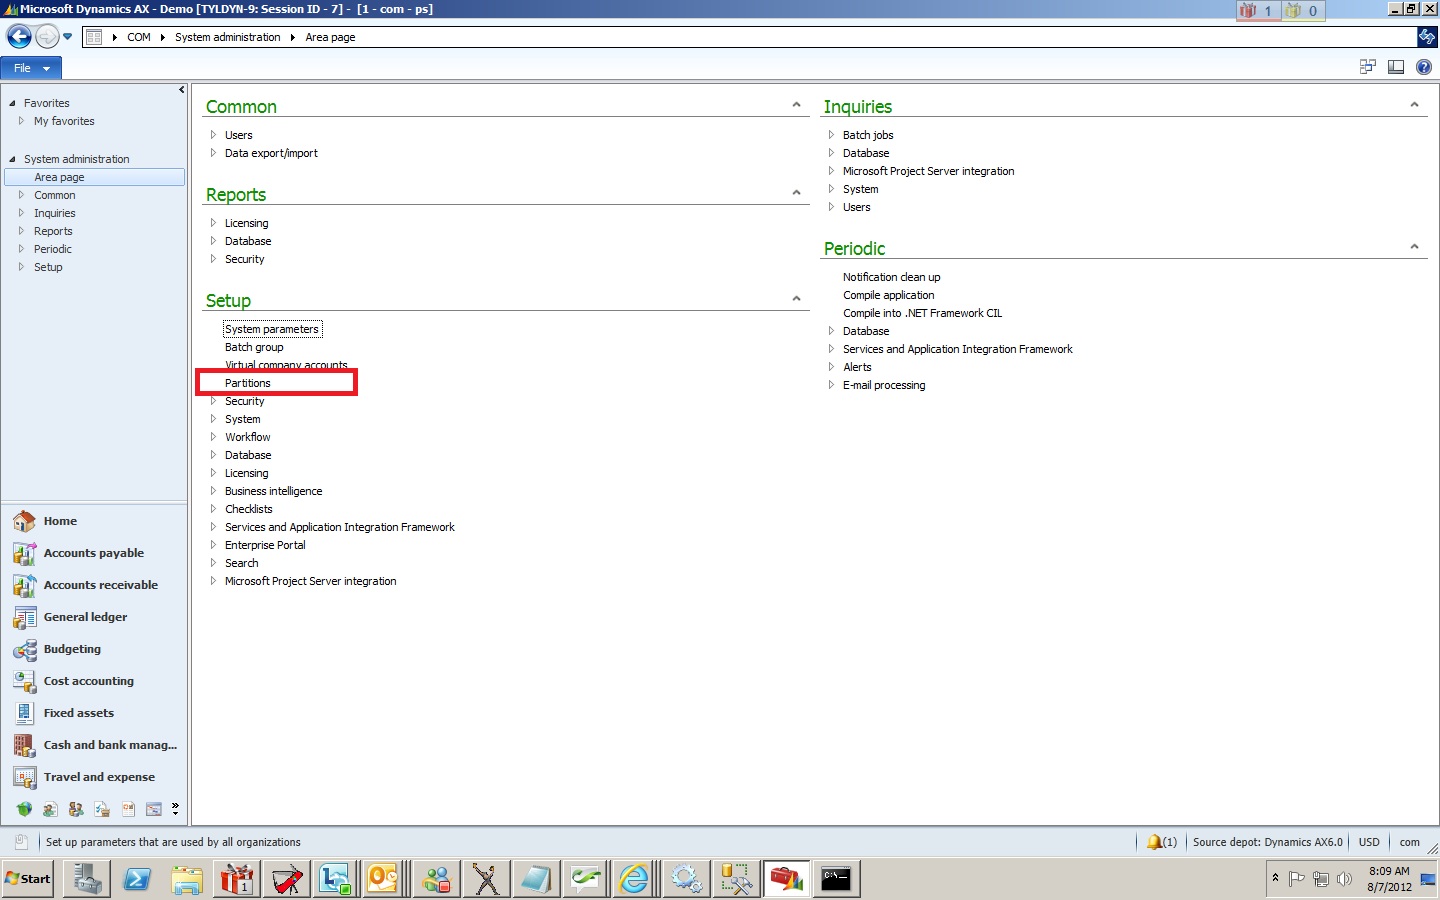Click COM in the breadcrumb path
1440x900 pixels.
coord(139,37)
